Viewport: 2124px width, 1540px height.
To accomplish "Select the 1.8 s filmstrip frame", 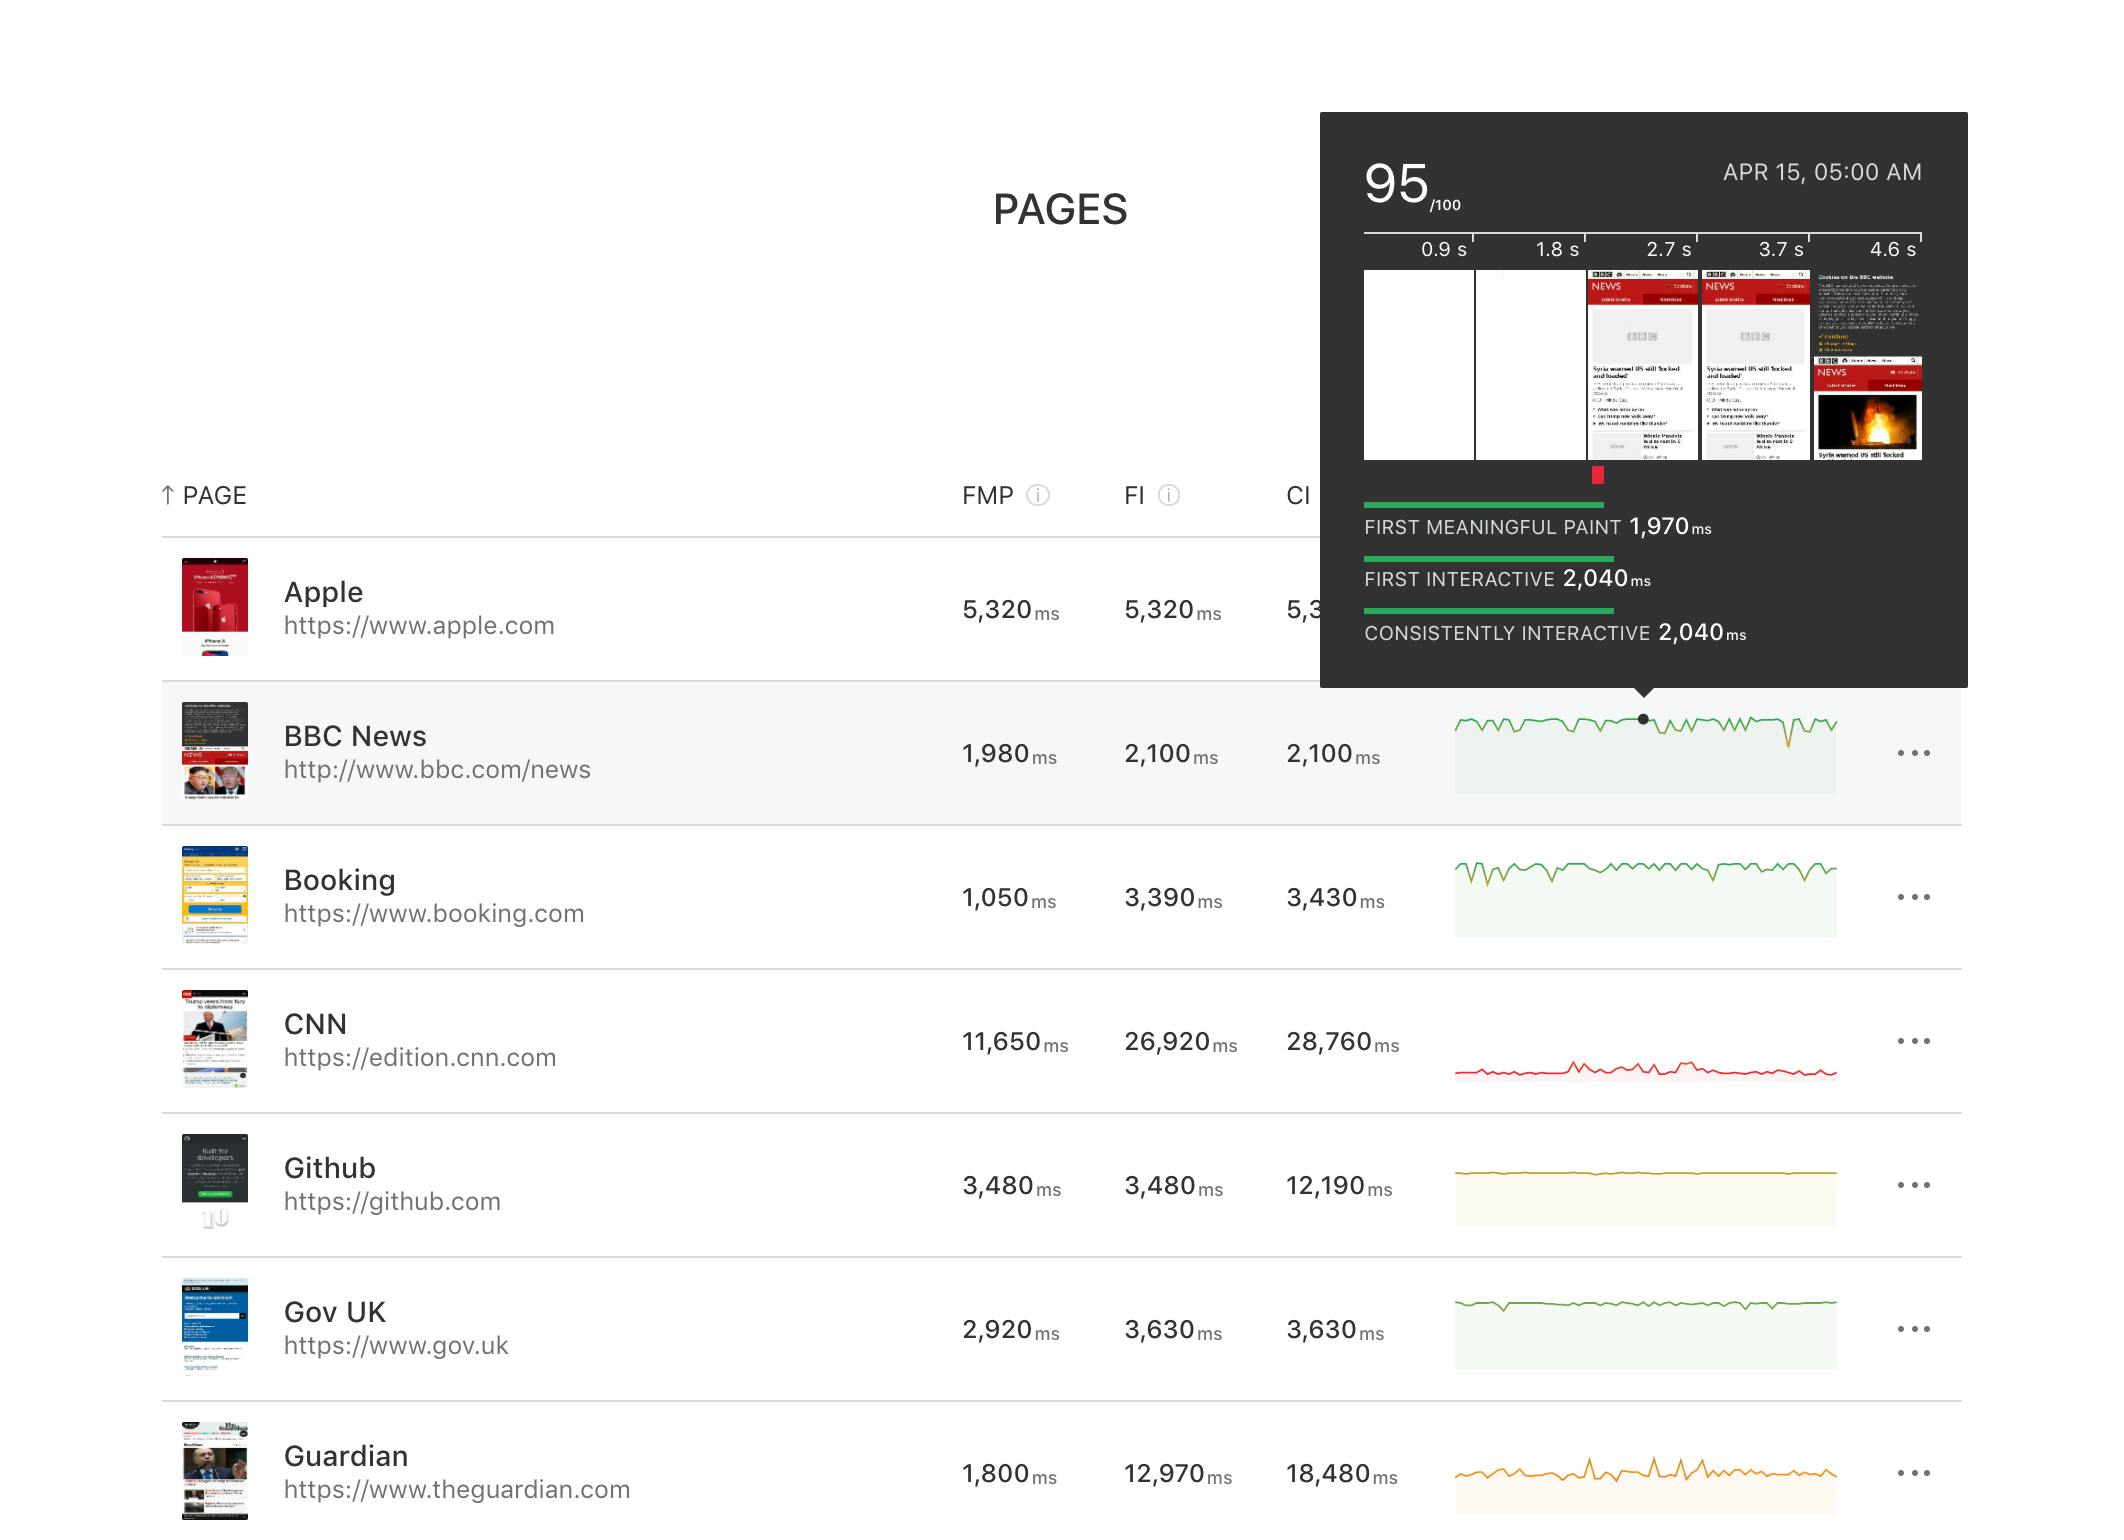I will (1531, 365).
